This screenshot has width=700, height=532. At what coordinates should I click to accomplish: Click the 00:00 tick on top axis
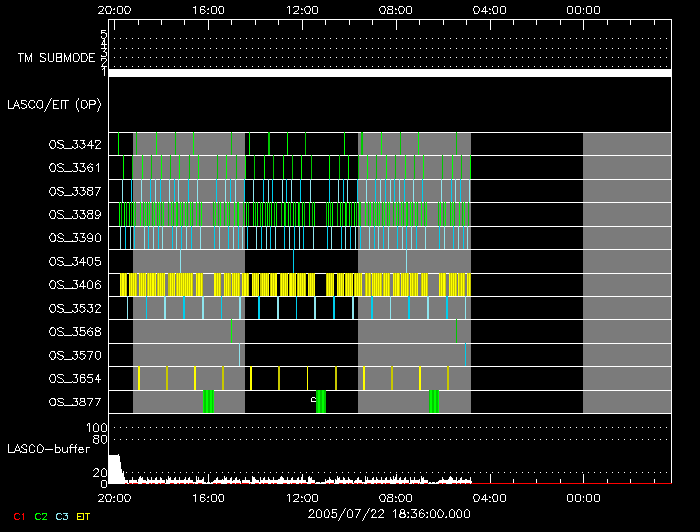[583, 9]
